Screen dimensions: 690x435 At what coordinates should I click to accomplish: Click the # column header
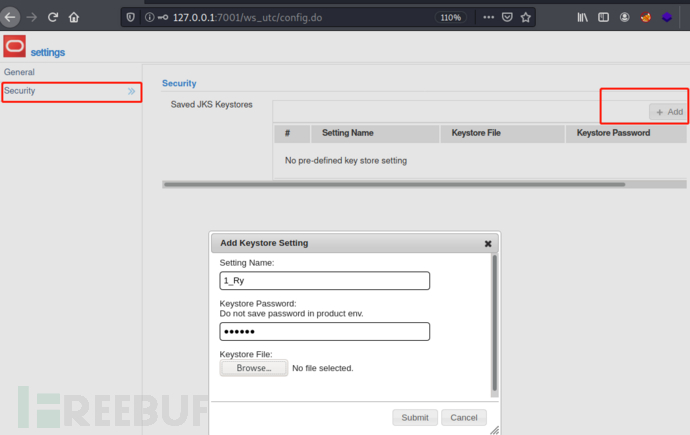pos(292,133)
